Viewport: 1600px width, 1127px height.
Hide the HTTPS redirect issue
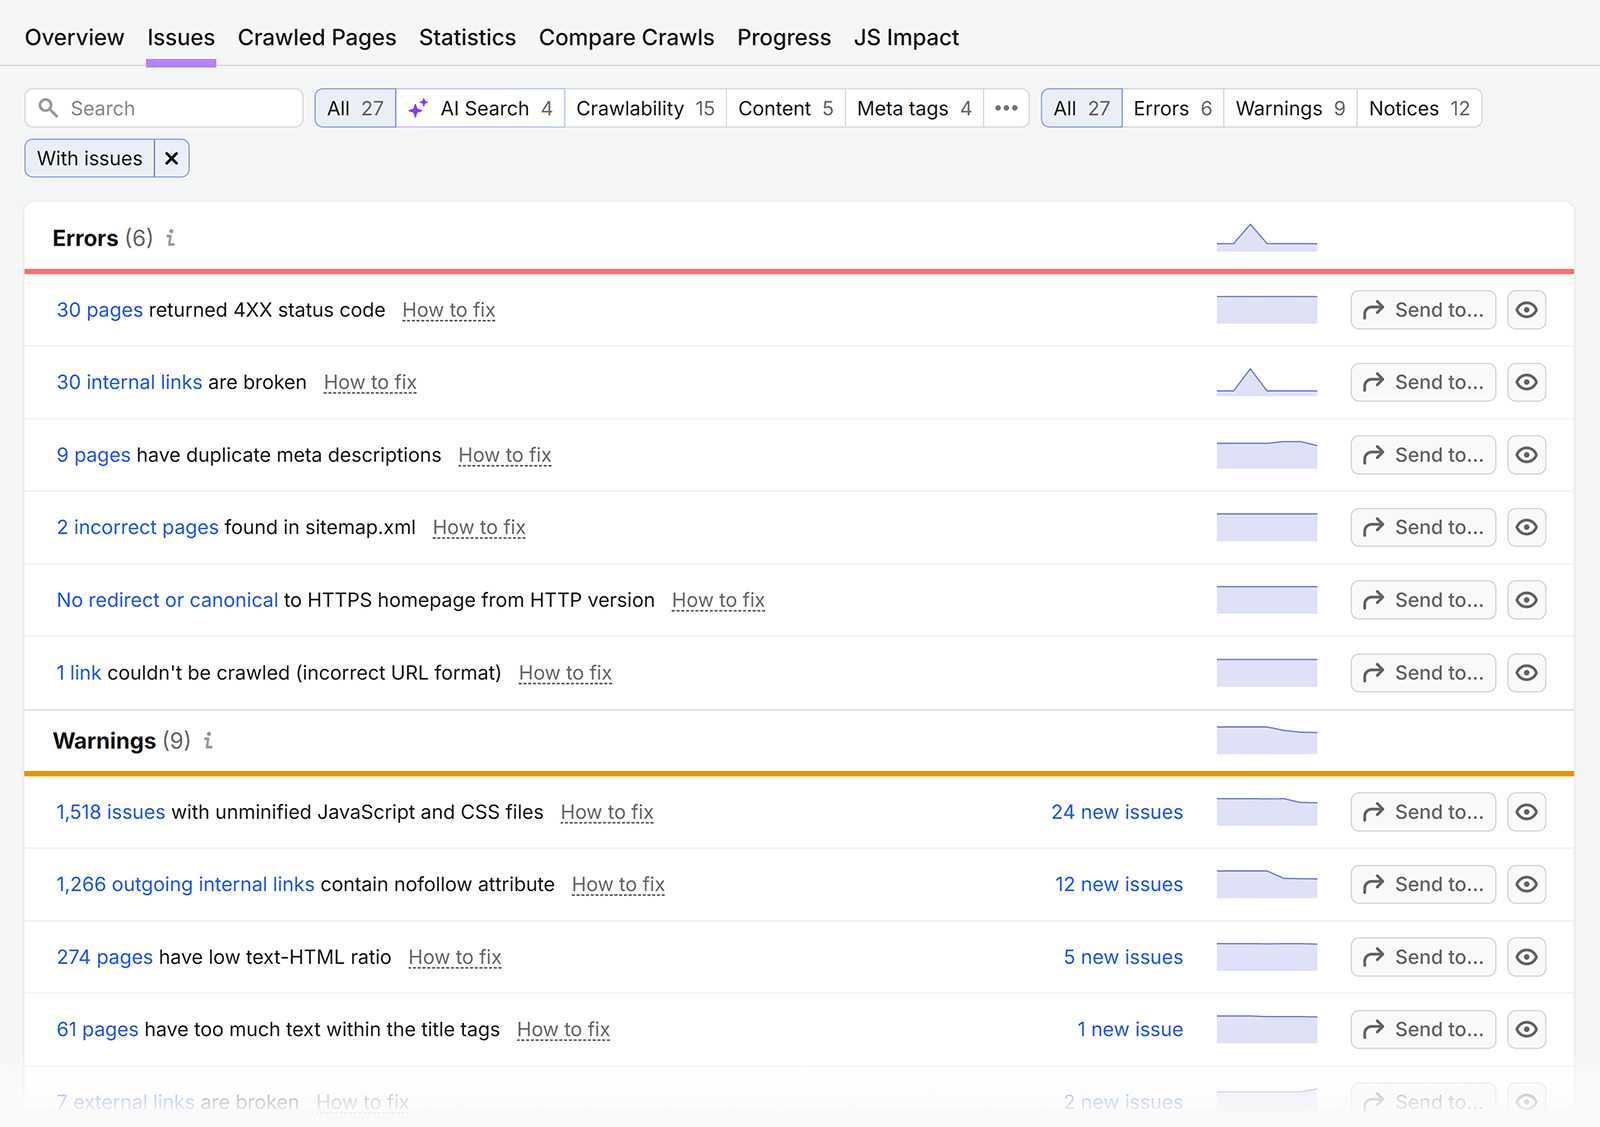click(1526, 600)
